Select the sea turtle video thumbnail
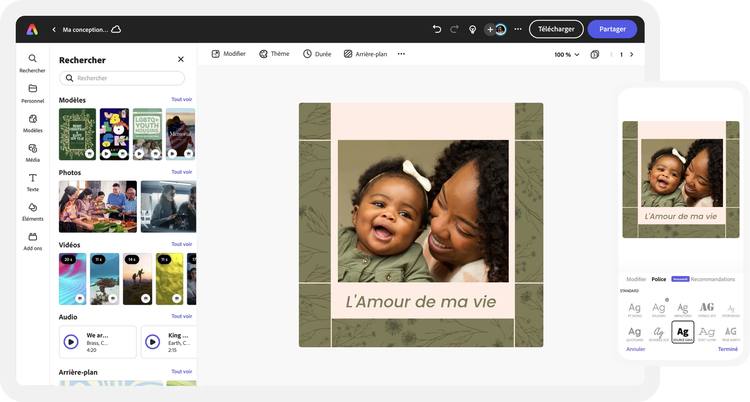The width and height of the screenshot is (750, 402). coord(105,279)
